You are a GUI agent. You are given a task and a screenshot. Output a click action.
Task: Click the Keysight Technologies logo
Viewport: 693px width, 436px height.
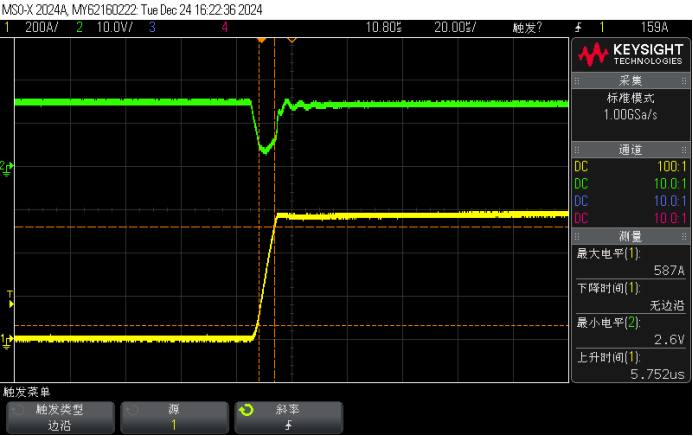pyautogui.click(x=629, y=53)
